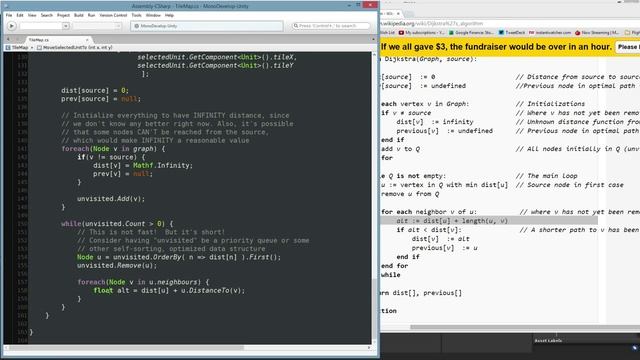
Task: Click the 'Reset Labels' label at bottom
Action: pyautogui.click(x=548, y=340)
